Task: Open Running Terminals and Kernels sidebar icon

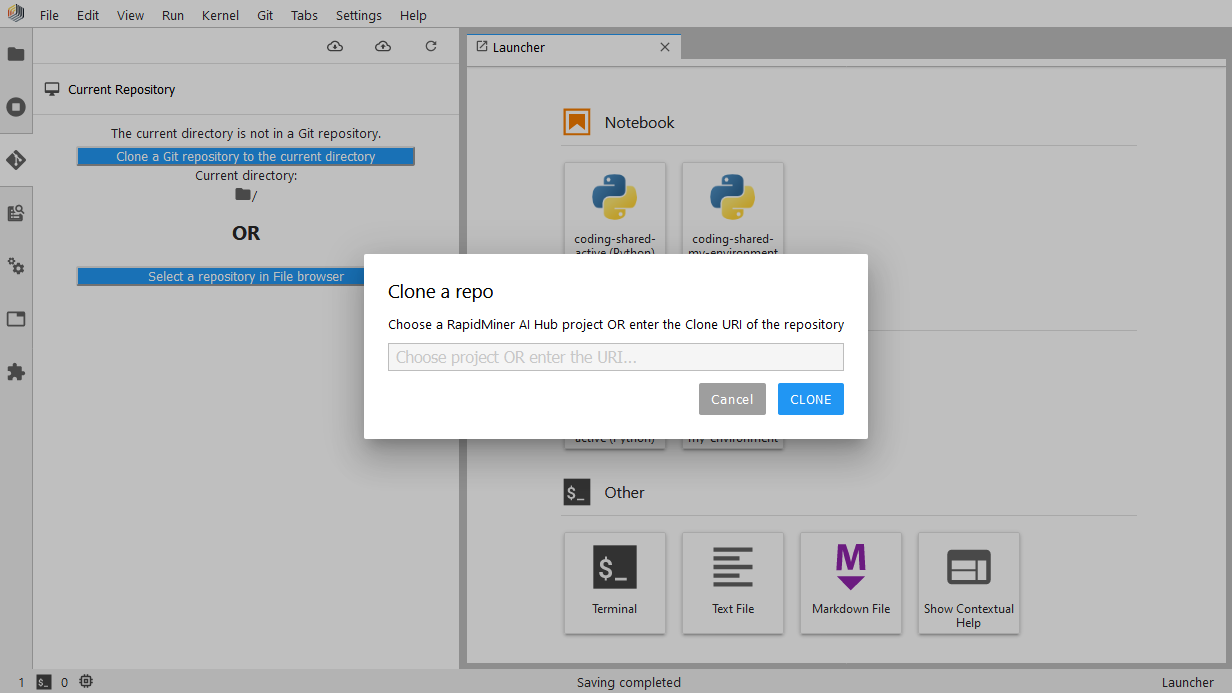Action: click(x=16, y=107)
